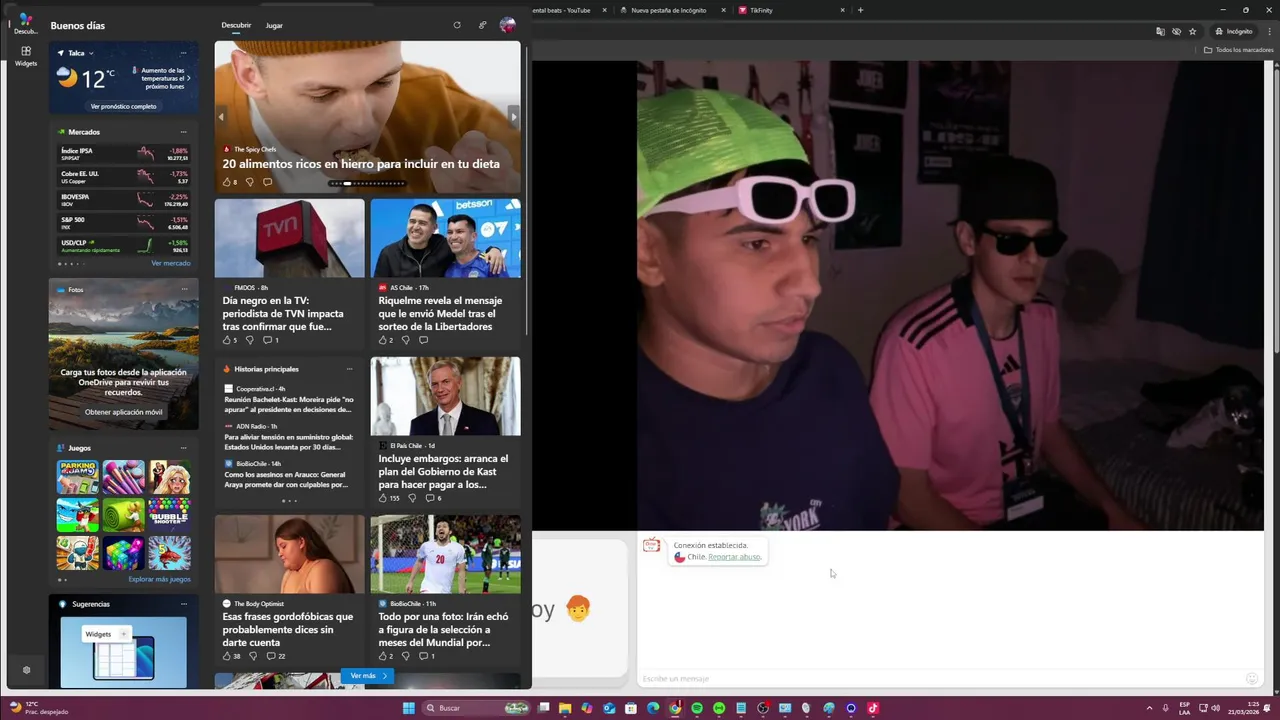This screenshot has height=720, width=1280.
Task: Open Ver mercado link
Action: click(171, 263)
